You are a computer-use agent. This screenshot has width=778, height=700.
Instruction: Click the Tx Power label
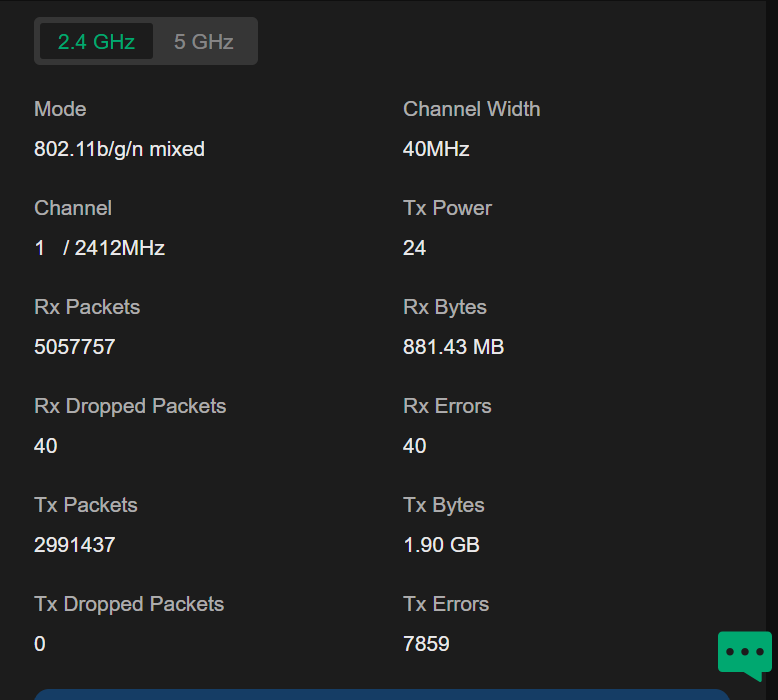click(x=447, y=208)
